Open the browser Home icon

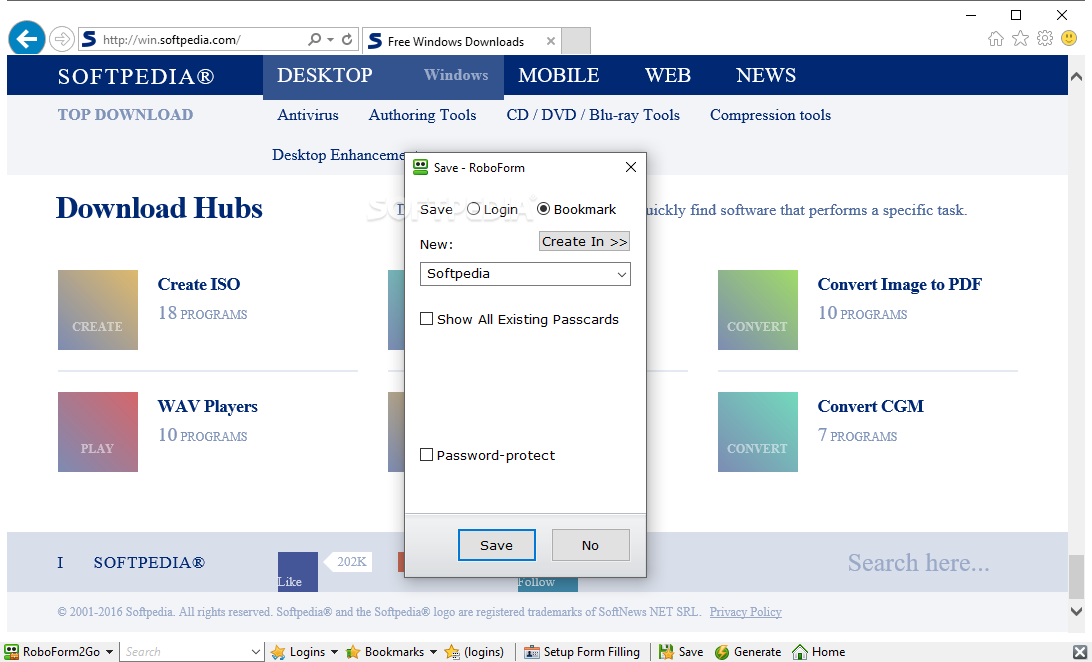pyautogui.click(x=995, y=38)
